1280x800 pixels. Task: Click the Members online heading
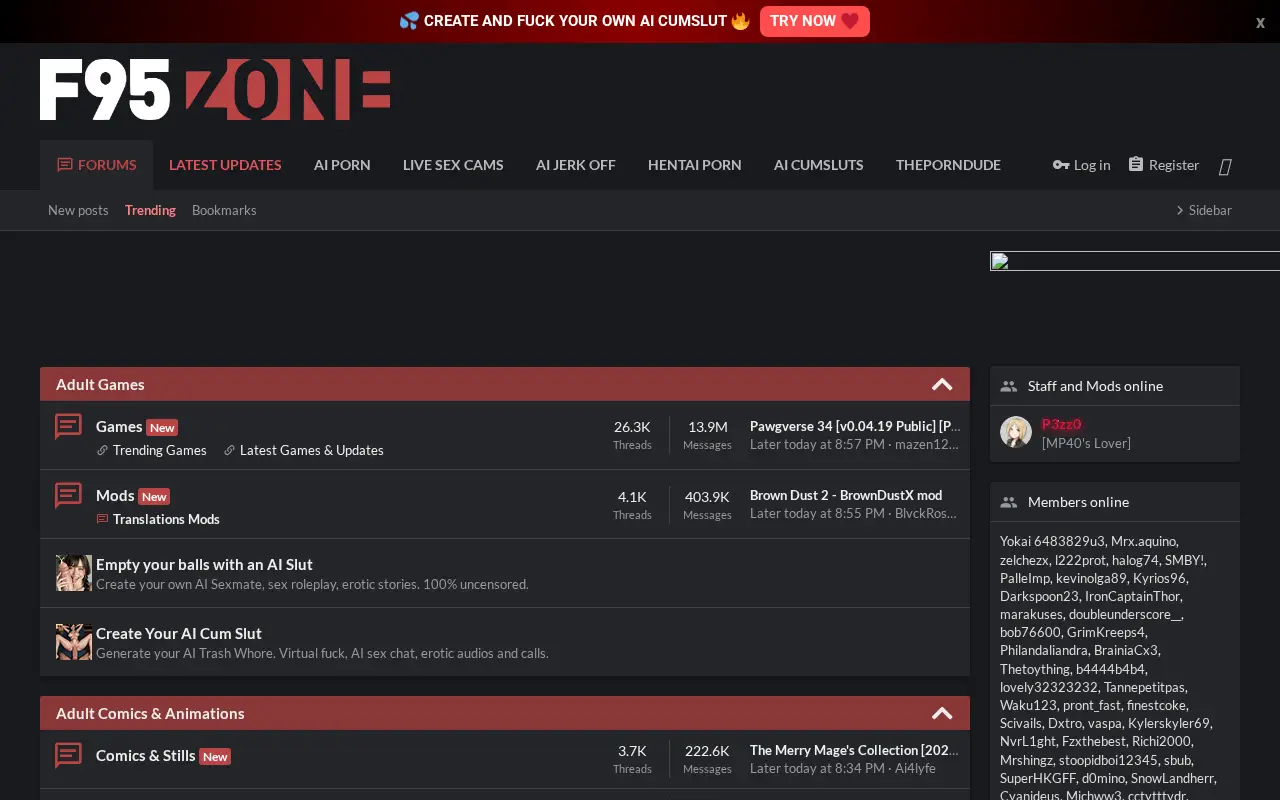(x=1078, y=502)
